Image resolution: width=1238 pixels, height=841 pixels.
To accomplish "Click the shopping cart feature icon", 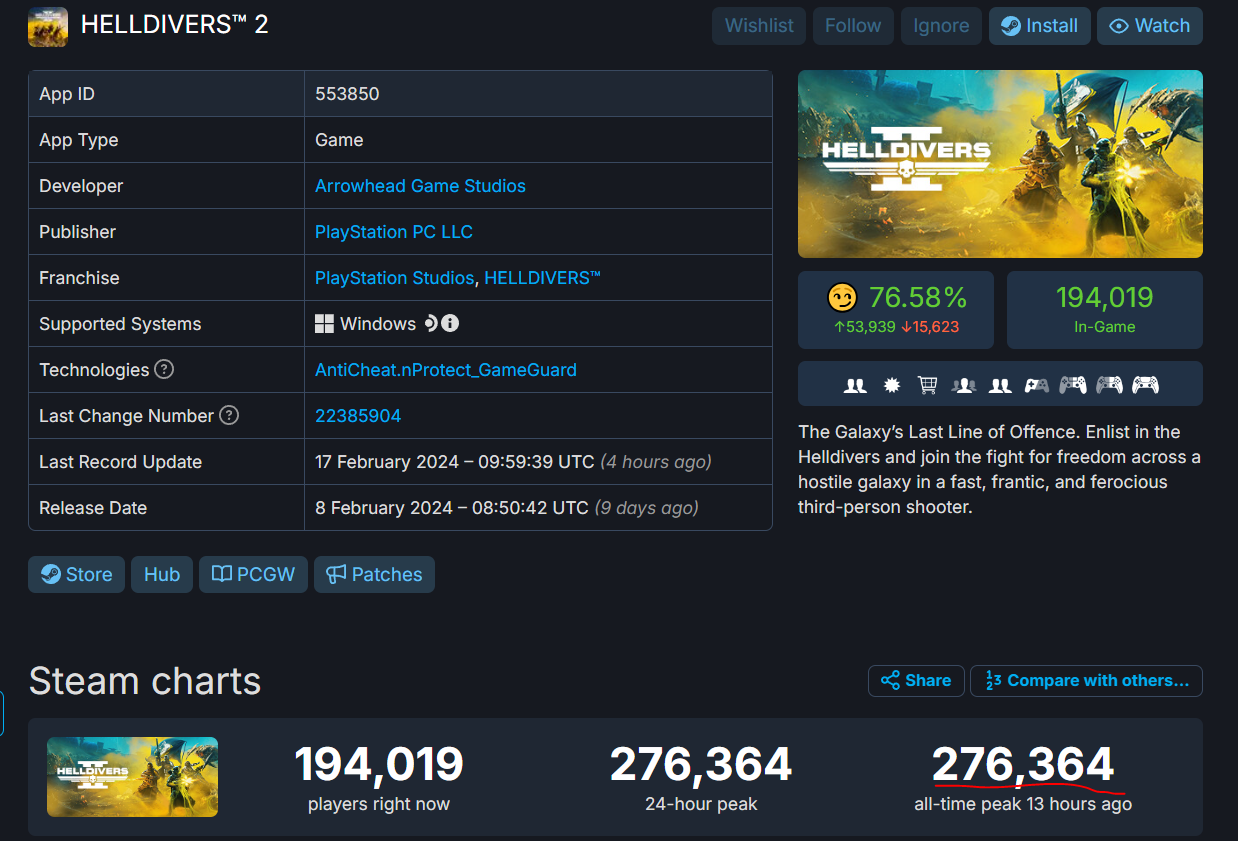I will [927, 385].
